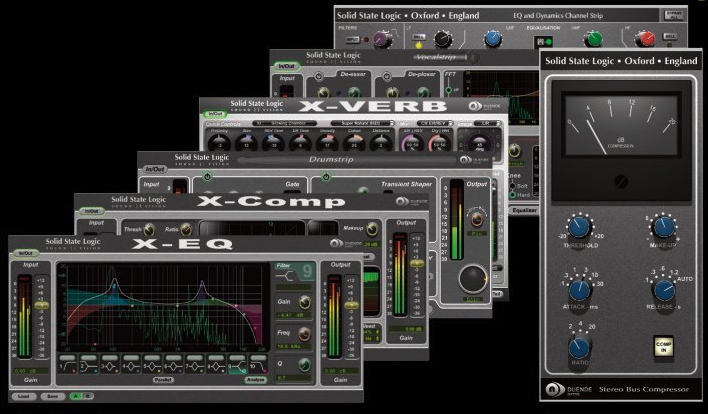Screen dimensions: 708x414
Task: Click the X-Comp Ratio knob
Action: (x=186, y=229)
